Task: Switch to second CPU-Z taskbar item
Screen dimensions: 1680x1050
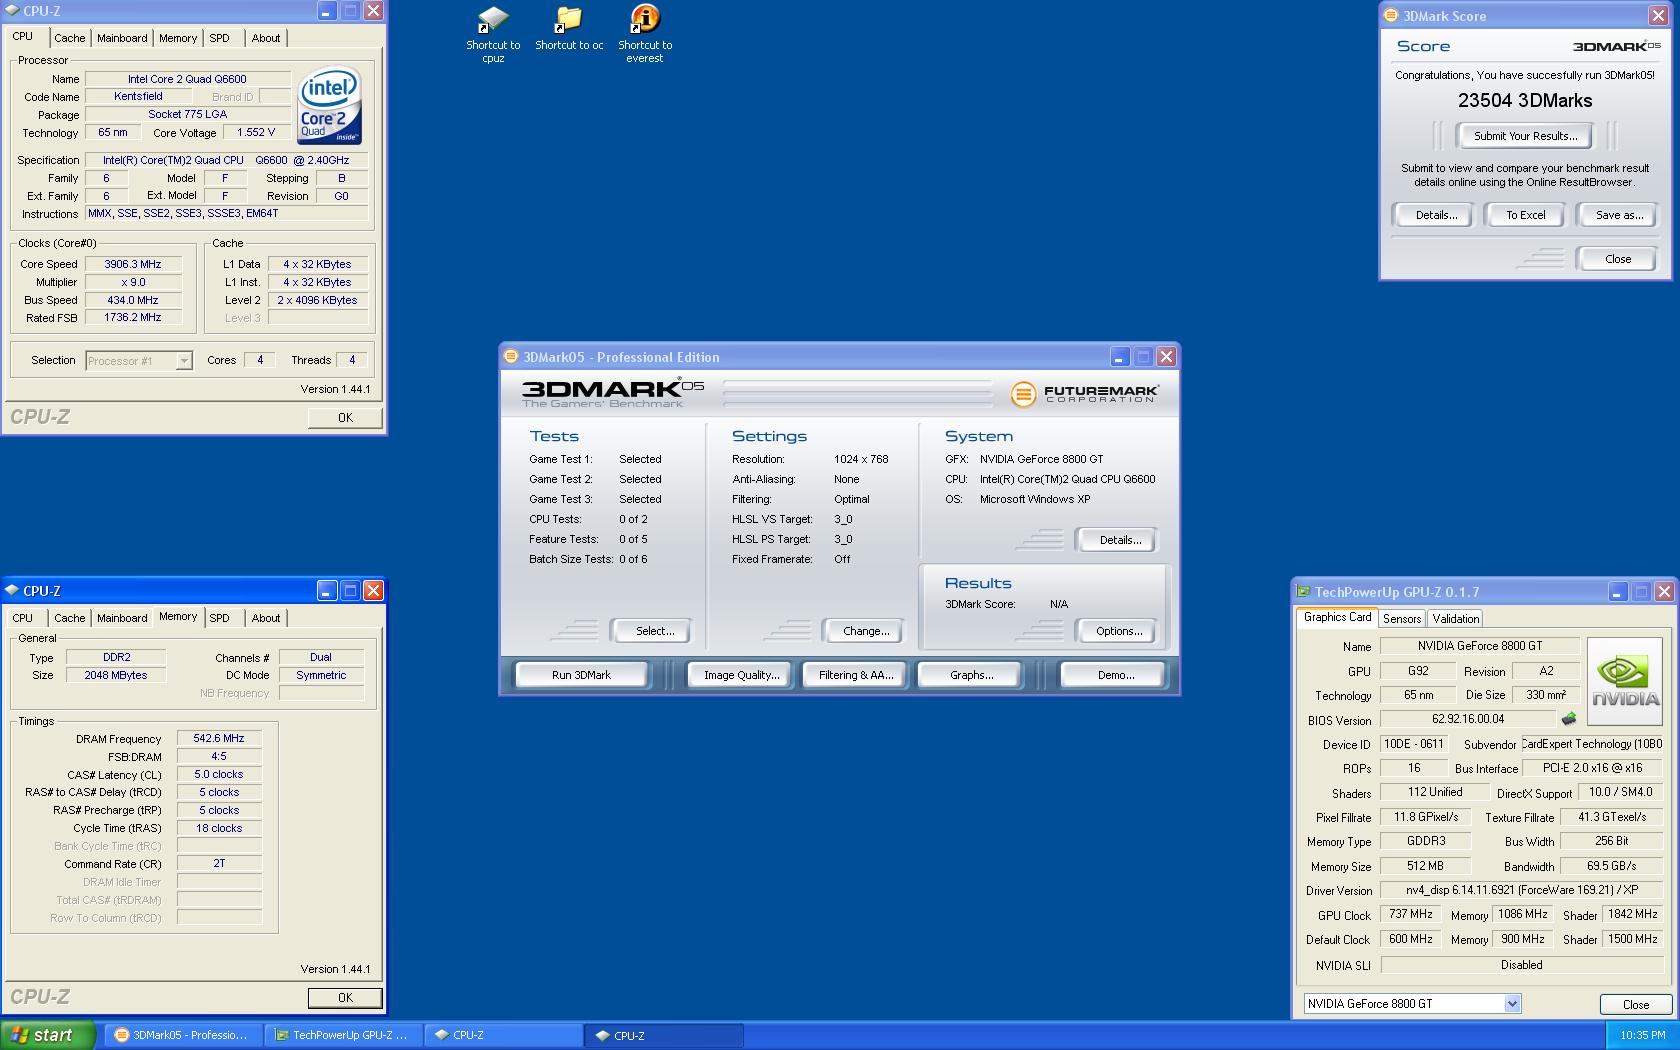Action: [x=664, y=1035]
